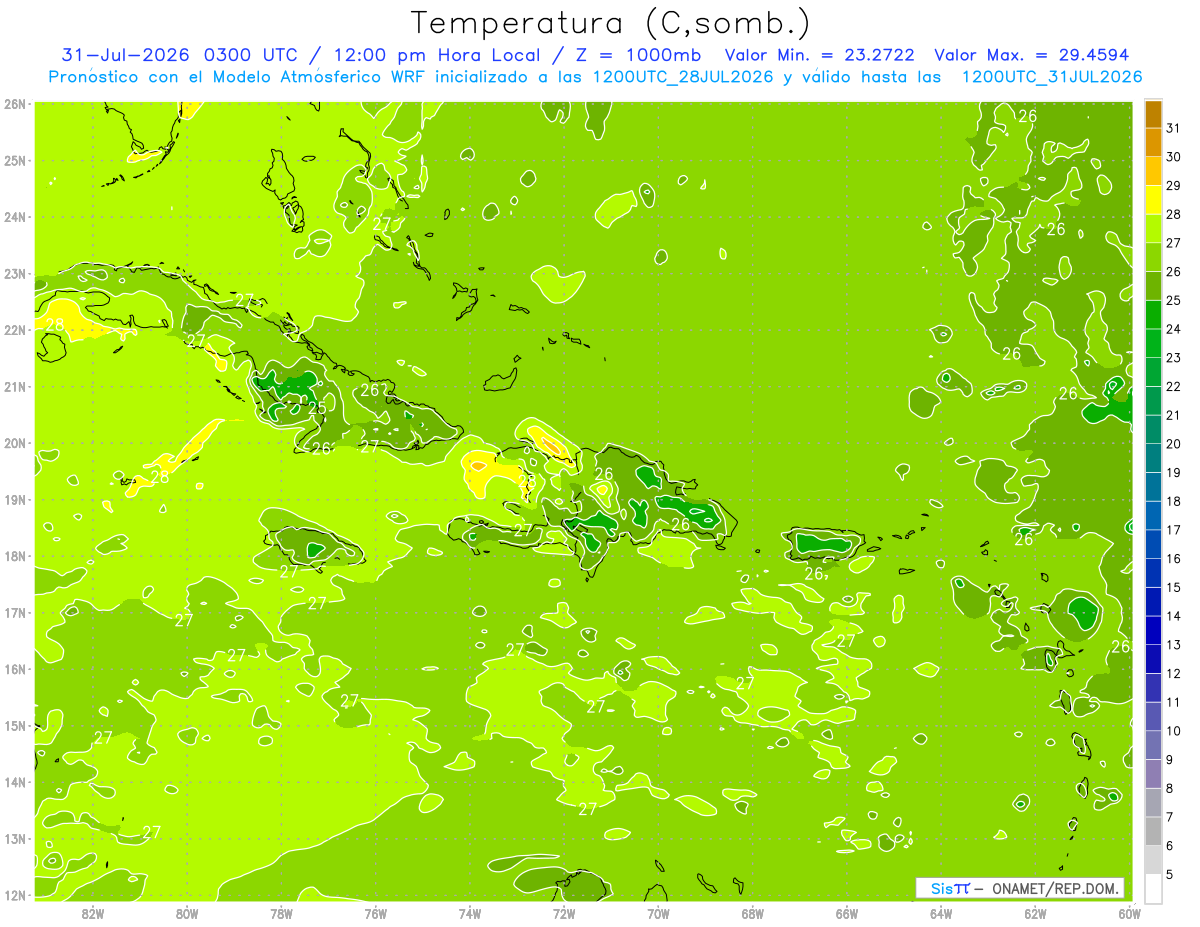Screen dimensions: 1200x927
Task: Click the "25N" latitude axis label
Action: click(15, 160)
